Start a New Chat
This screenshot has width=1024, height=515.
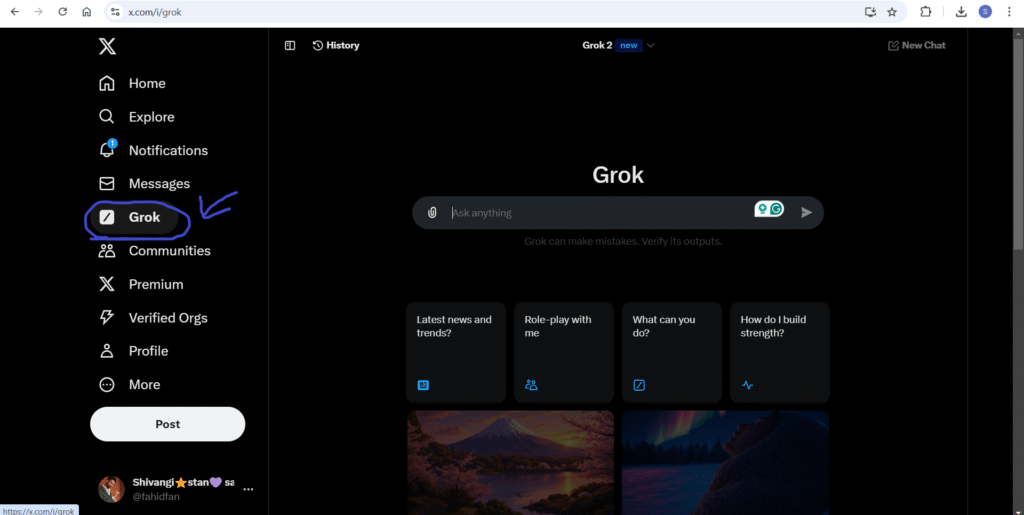[916, 45]
